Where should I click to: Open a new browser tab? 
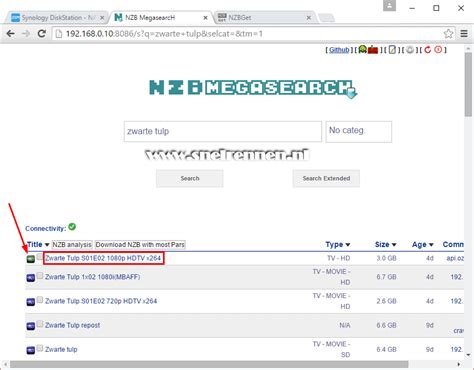click(x=326, y=18)
